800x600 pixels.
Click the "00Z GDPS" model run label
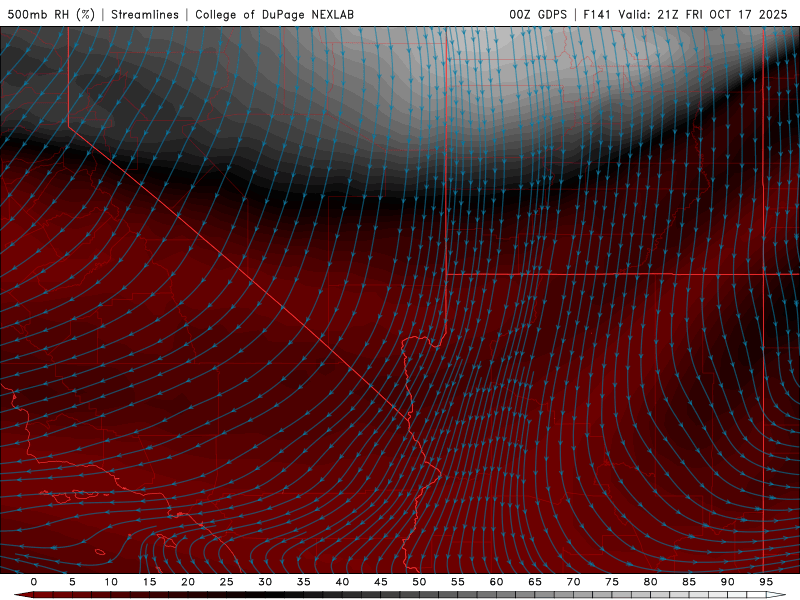click(538, 14)
